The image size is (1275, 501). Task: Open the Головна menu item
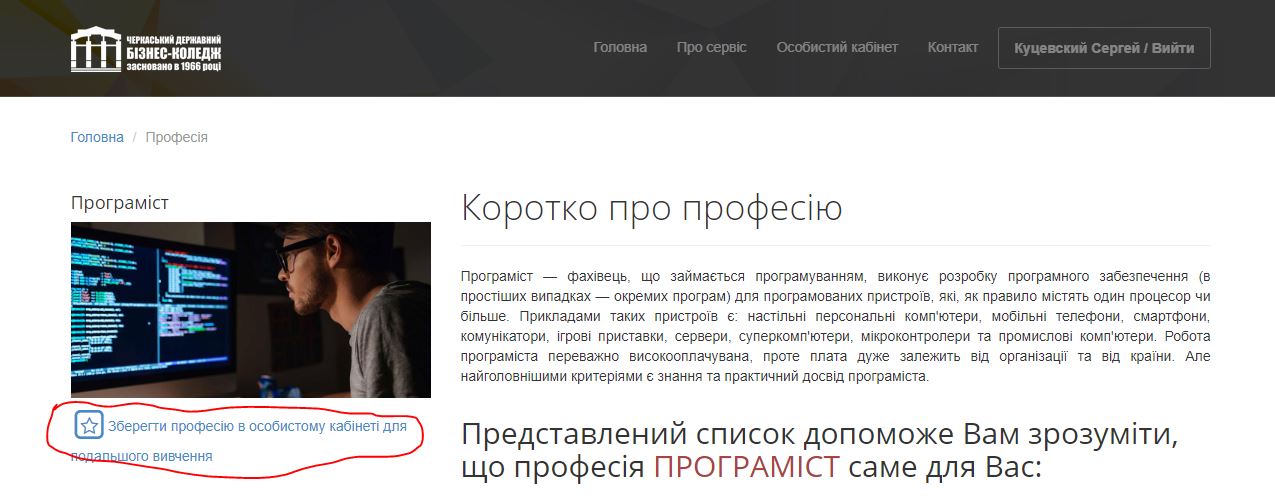pyautogui.click(x=620, y=47)
